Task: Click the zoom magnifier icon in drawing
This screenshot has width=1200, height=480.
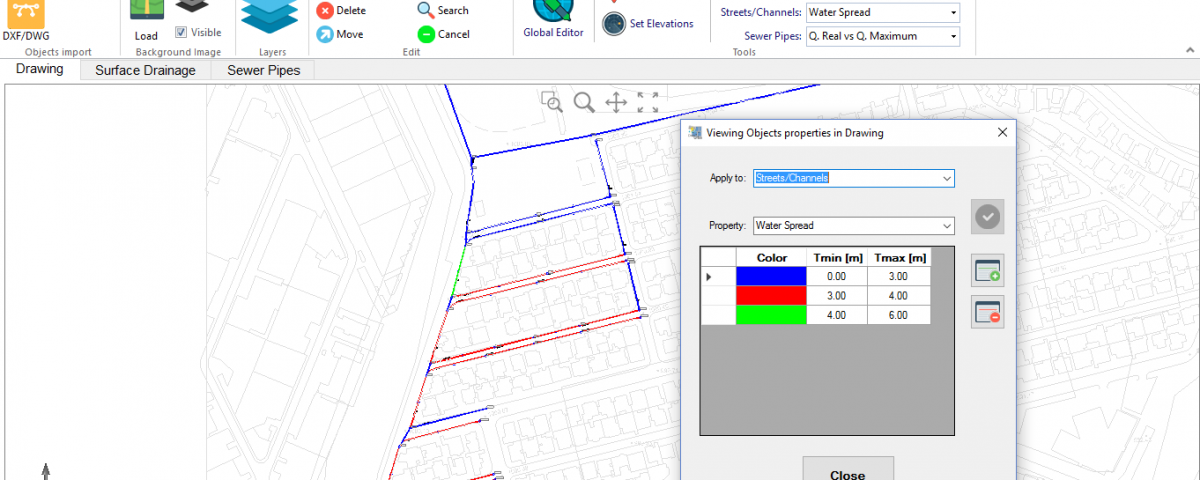Action: [584, 101]
